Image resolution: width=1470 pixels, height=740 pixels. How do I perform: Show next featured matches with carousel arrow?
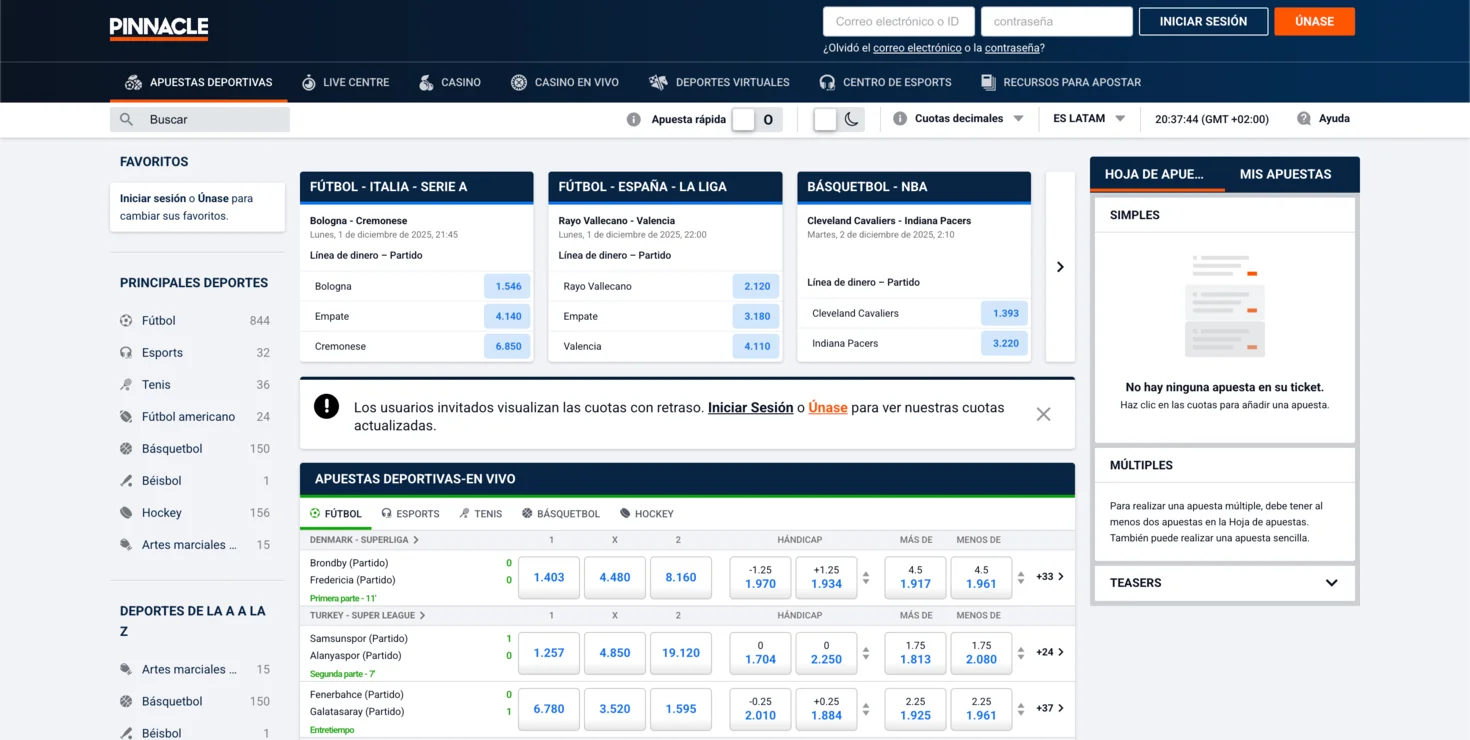(x=1060, y=267)
